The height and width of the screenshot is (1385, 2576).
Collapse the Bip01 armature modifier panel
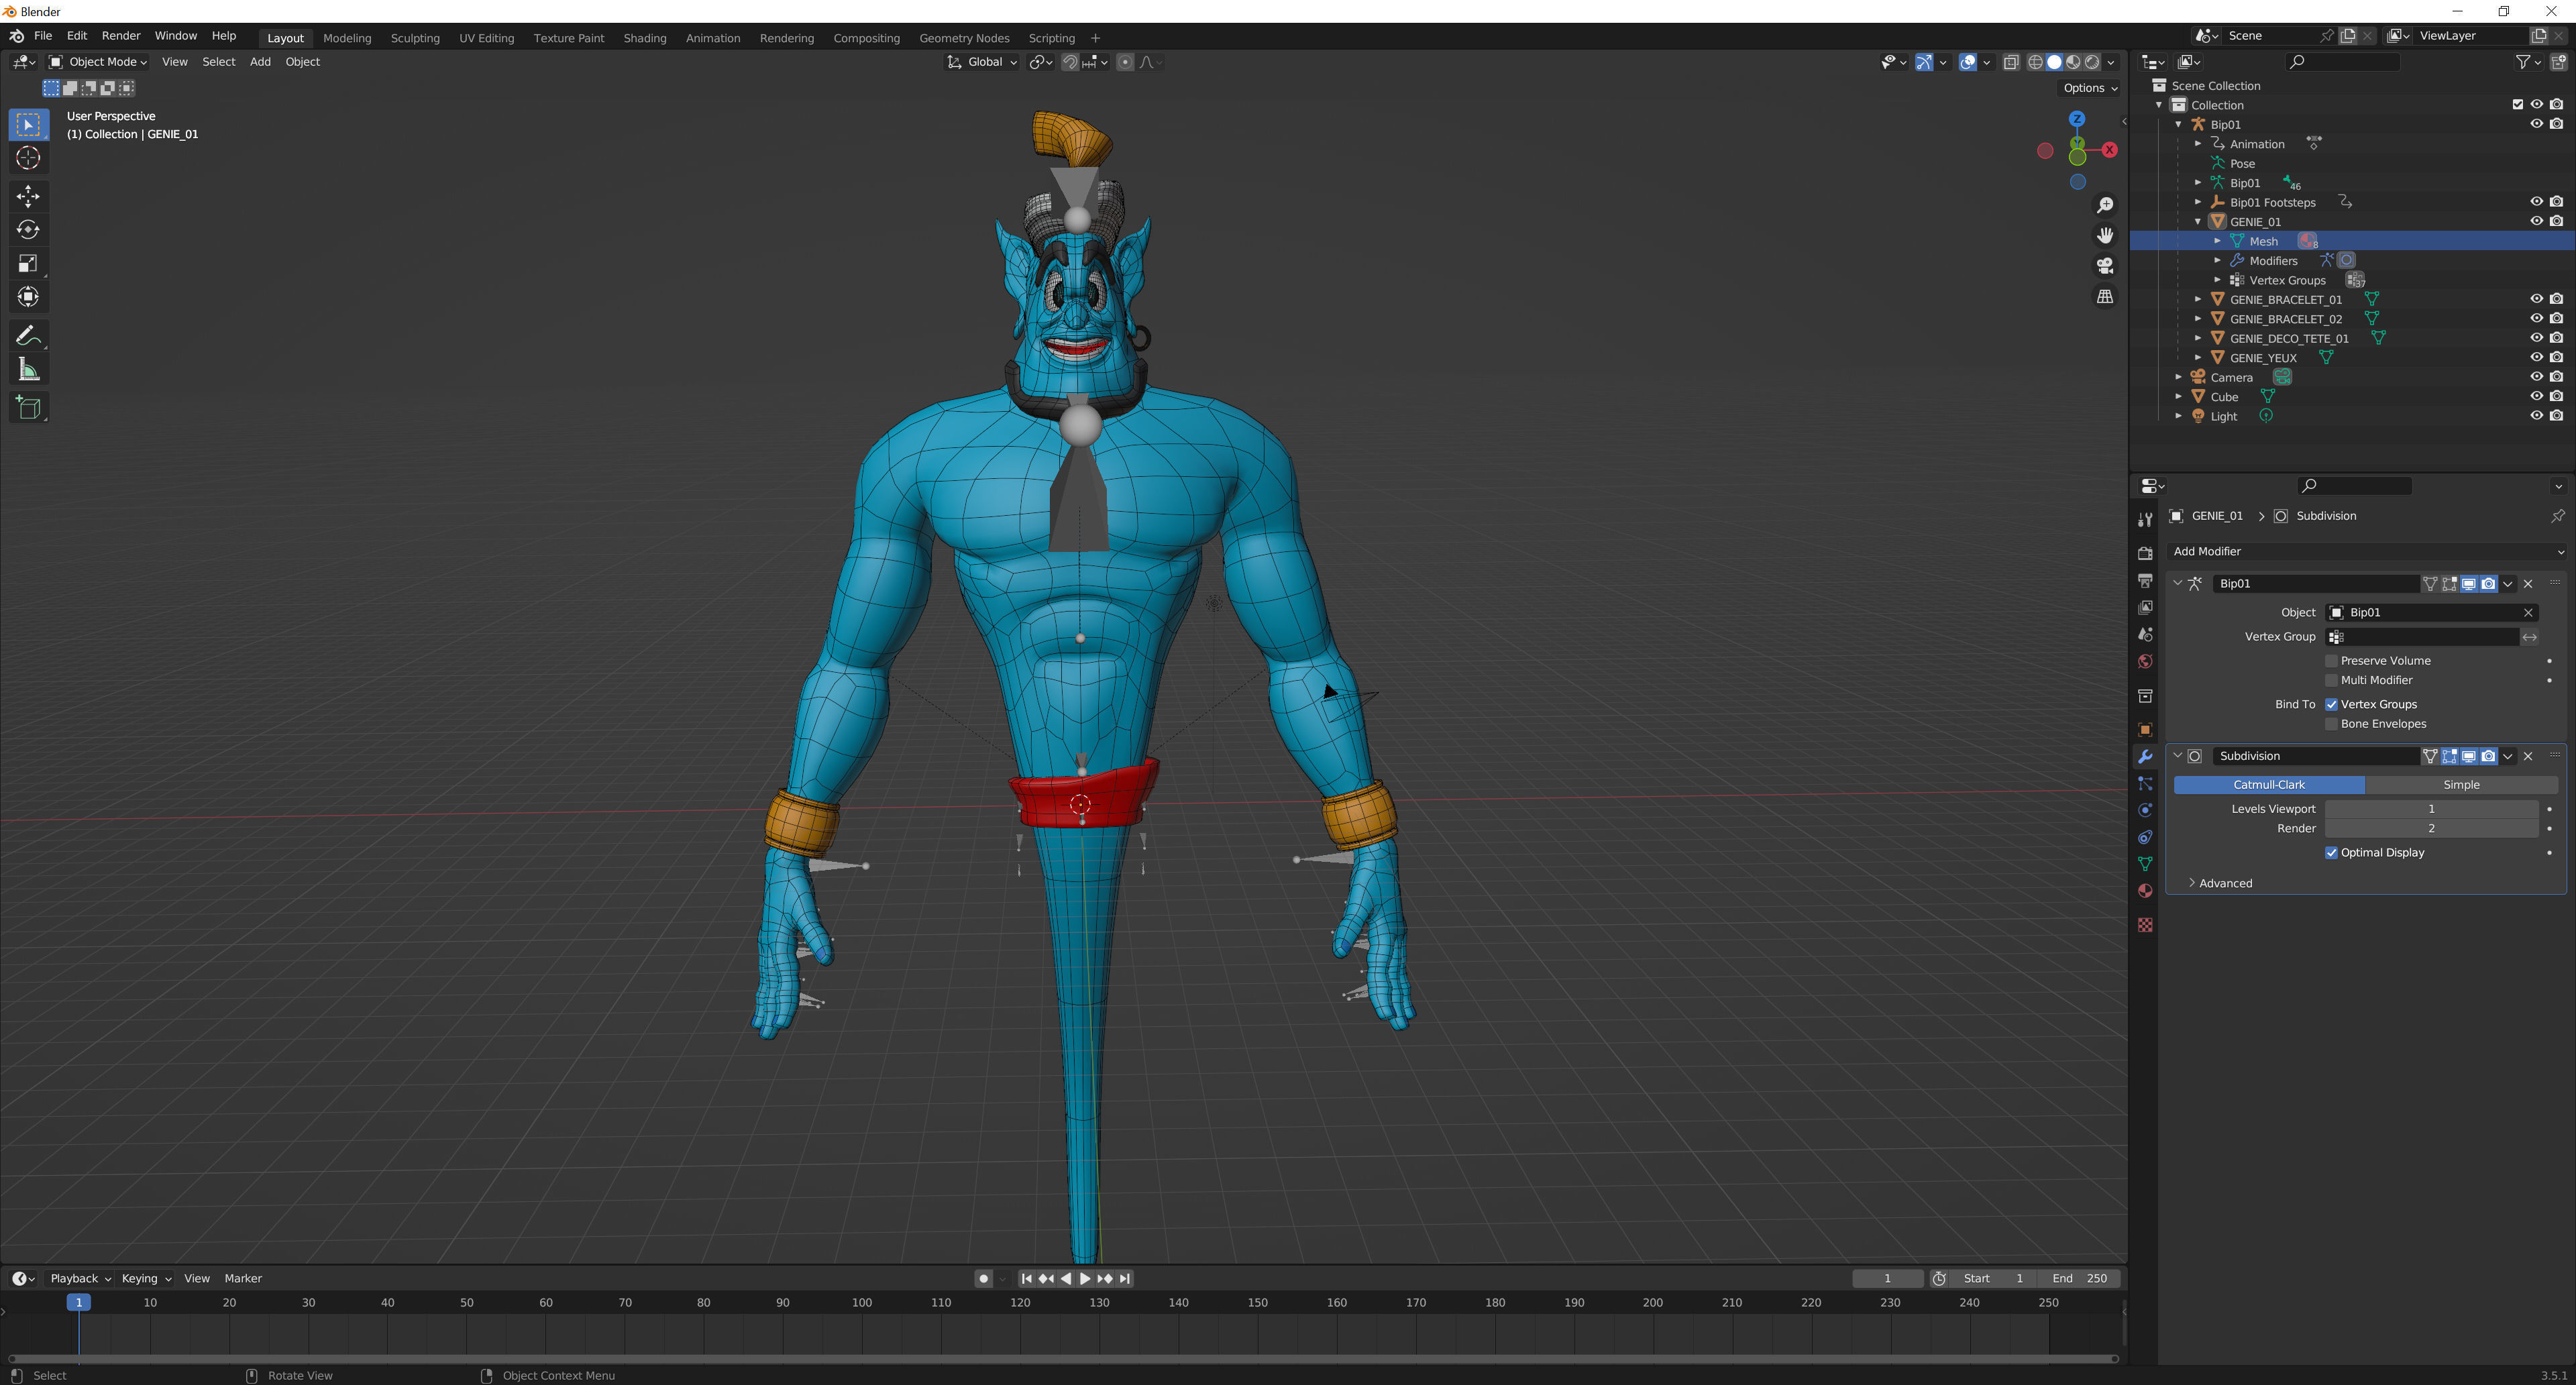[x=2178, y=583]
